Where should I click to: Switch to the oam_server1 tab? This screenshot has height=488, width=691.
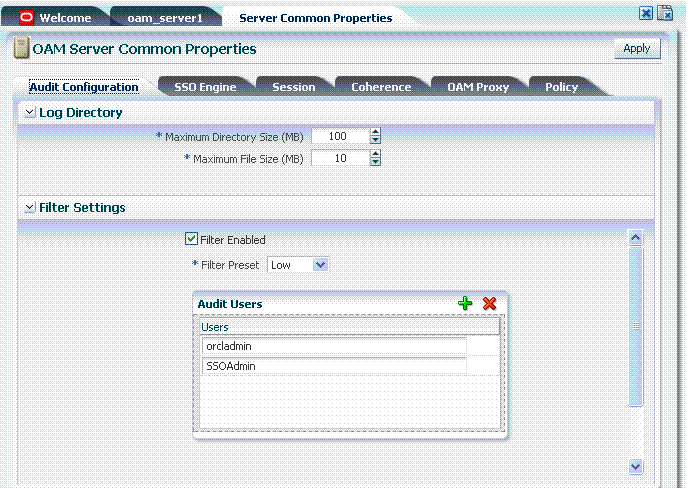165,18
